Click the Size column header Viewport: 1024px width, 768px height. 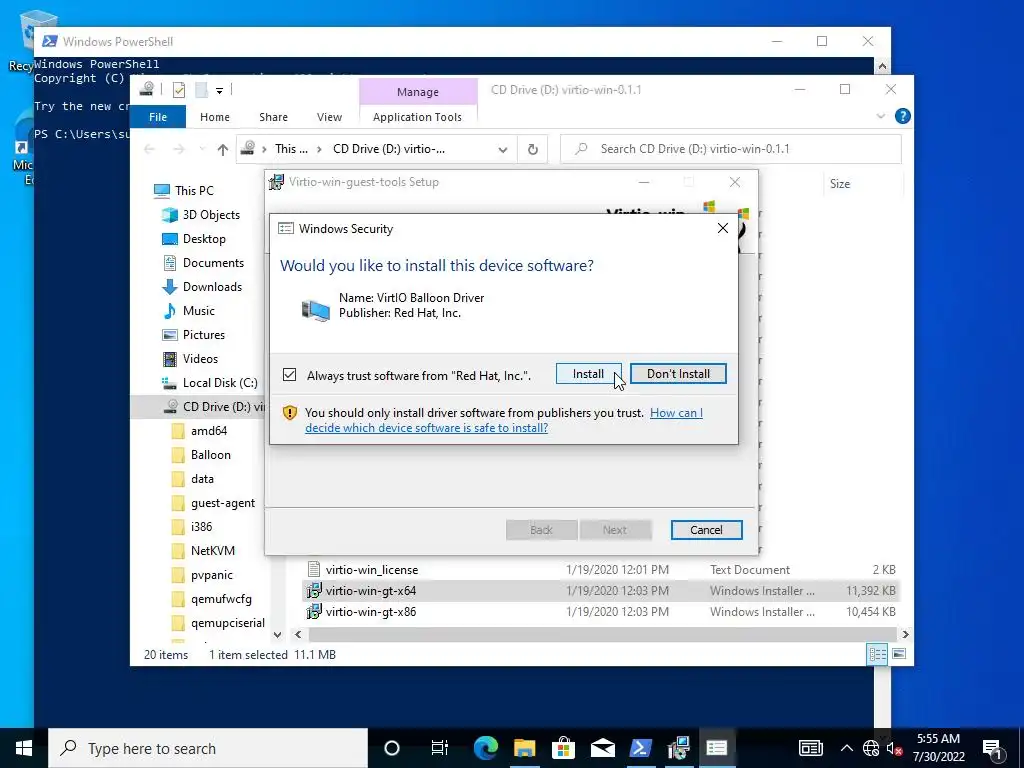pos(840,184)
